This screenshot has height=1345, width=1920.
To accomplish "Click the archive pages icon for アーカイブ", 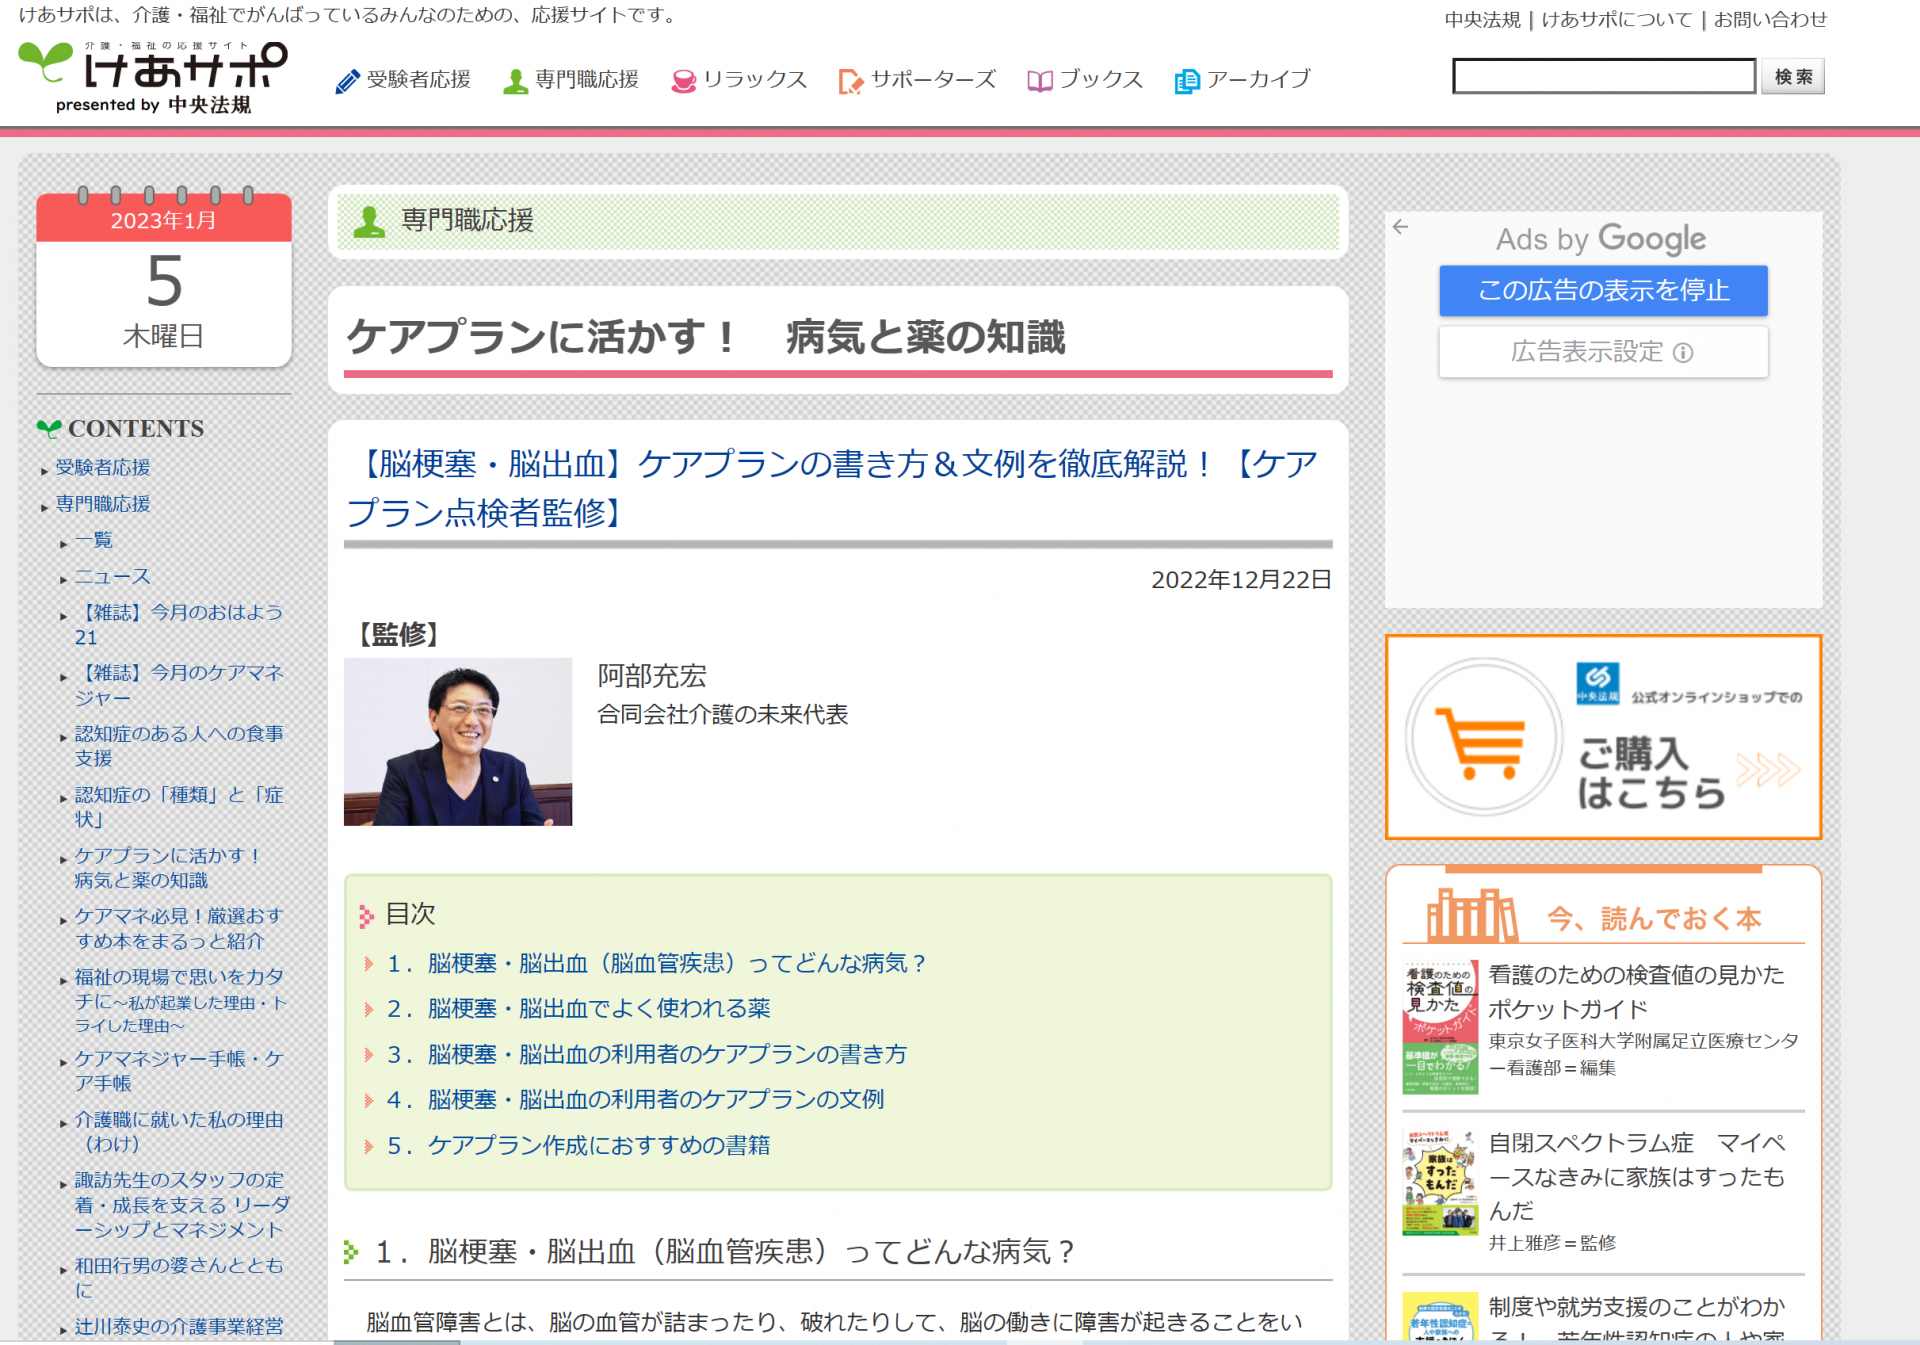I will tap(1186, 81).
